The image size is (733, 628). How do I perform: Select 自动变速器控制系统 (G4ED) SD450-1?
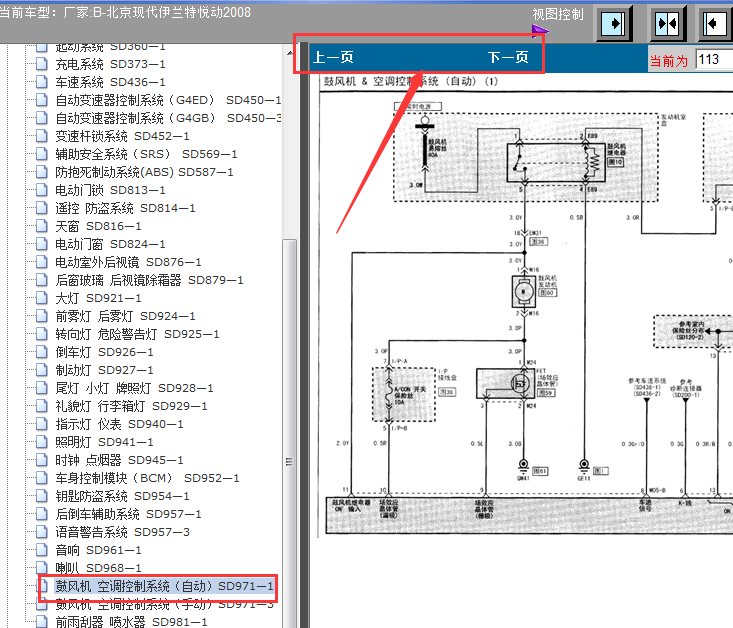(168, 100)
